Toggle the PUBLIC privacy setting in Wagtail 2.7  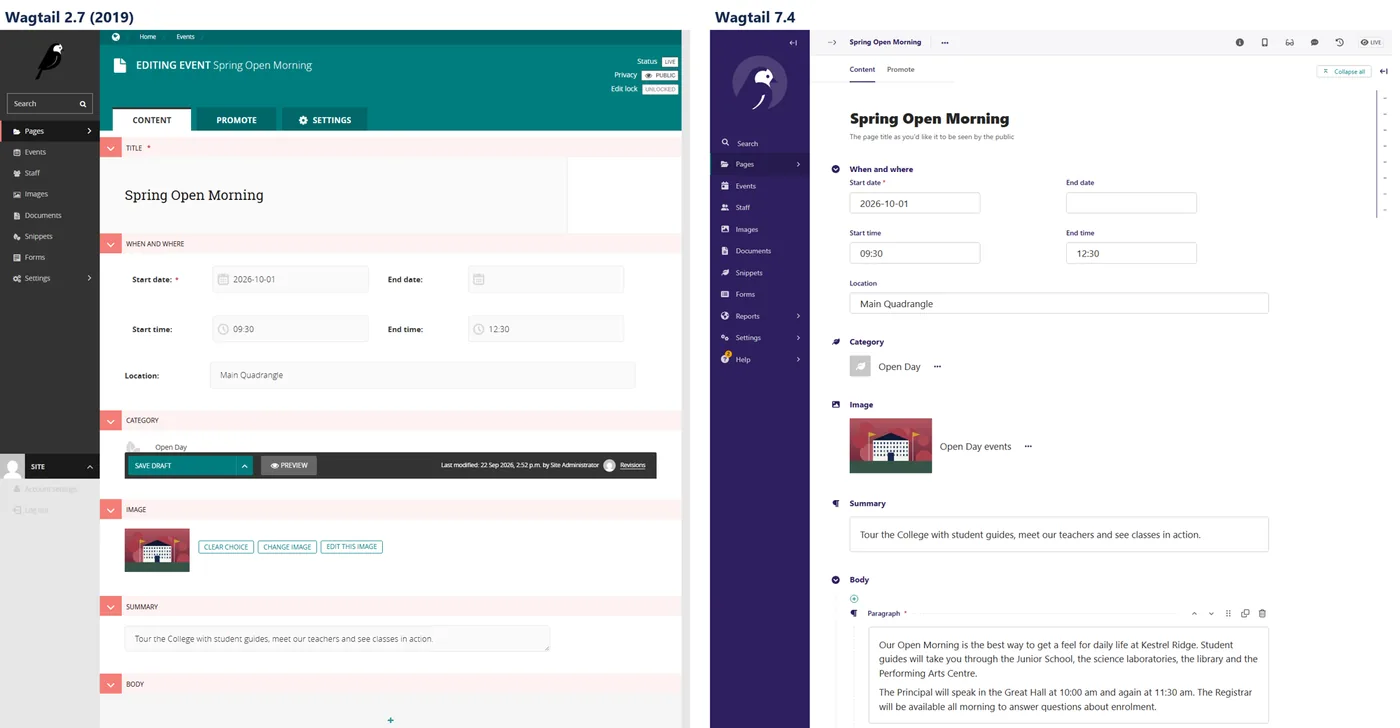tap(660, 75)
